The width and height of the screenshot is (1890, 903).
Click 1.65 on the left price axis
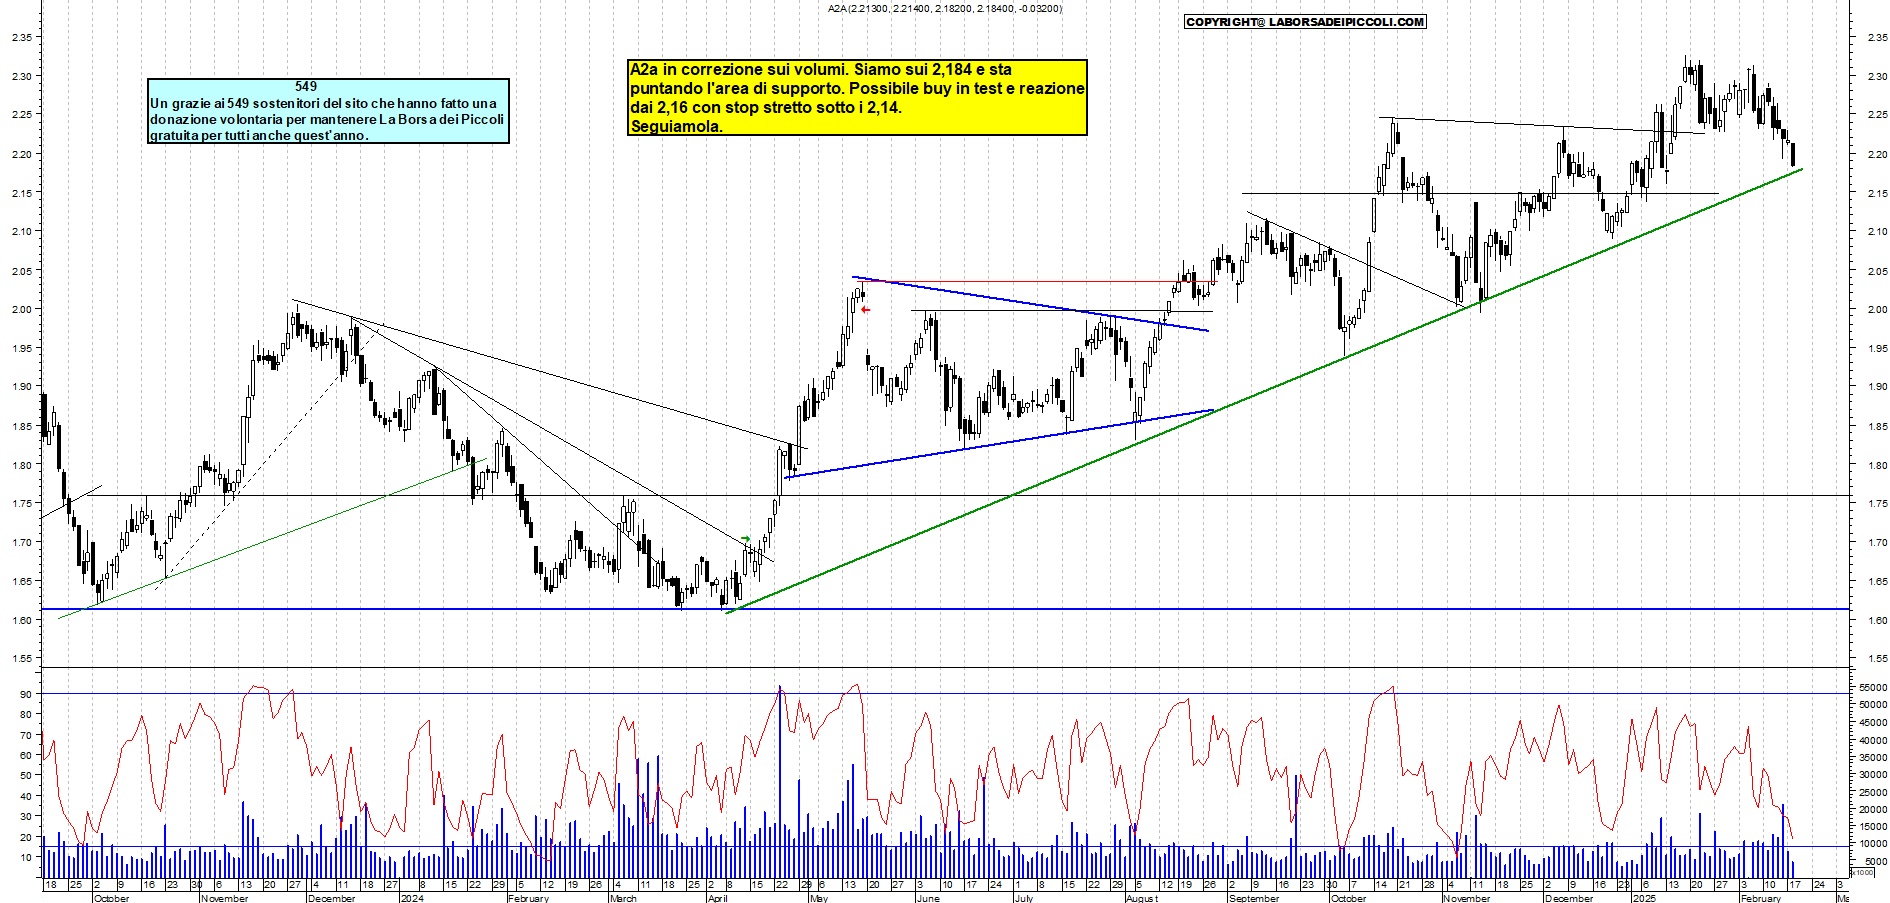click(21, 581)
